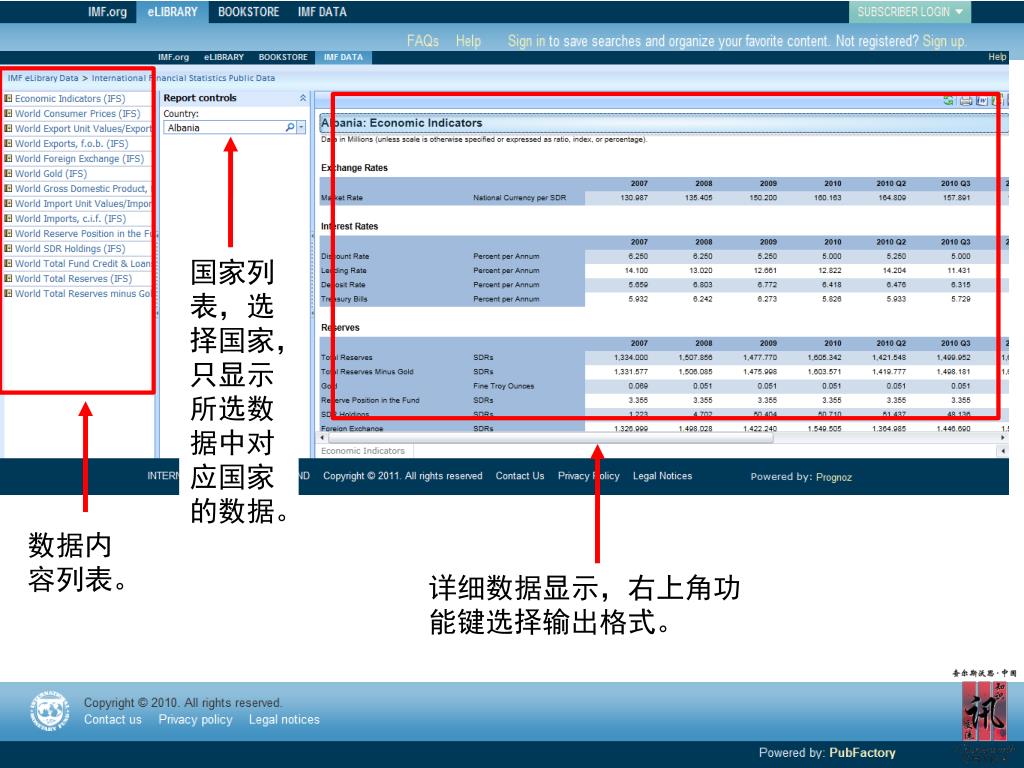This screenshot has width=1024, height=768.
Task: Click BOOKSTORE in the inner navigation bar
Action: pyautogui.click(x=283, y=57)
